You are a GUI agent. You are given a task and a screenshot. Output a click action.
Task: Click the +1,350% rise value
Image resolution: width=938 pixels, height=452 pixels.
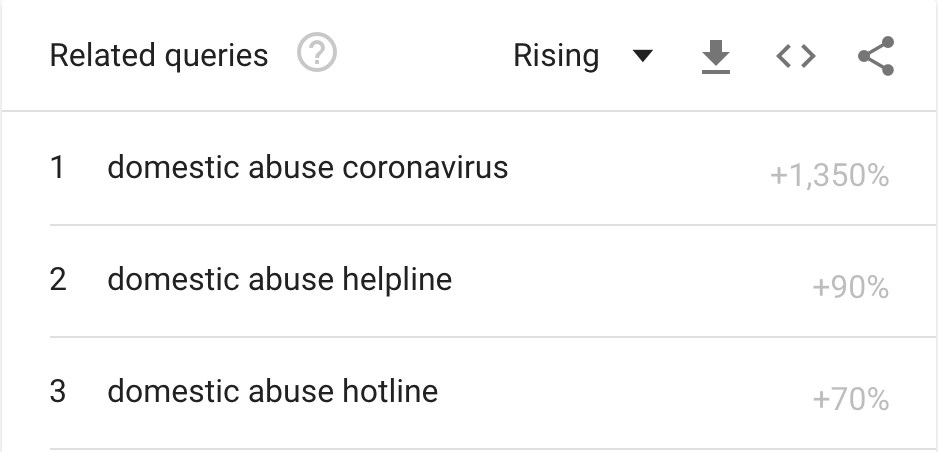point(829,176)
